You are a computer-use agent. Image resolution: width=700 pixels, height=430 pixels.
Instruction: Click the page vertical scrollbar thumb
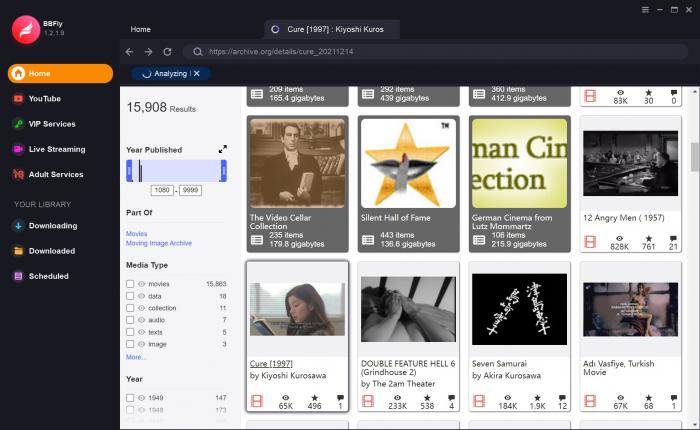pyautogui.click(x=695, y=157)
